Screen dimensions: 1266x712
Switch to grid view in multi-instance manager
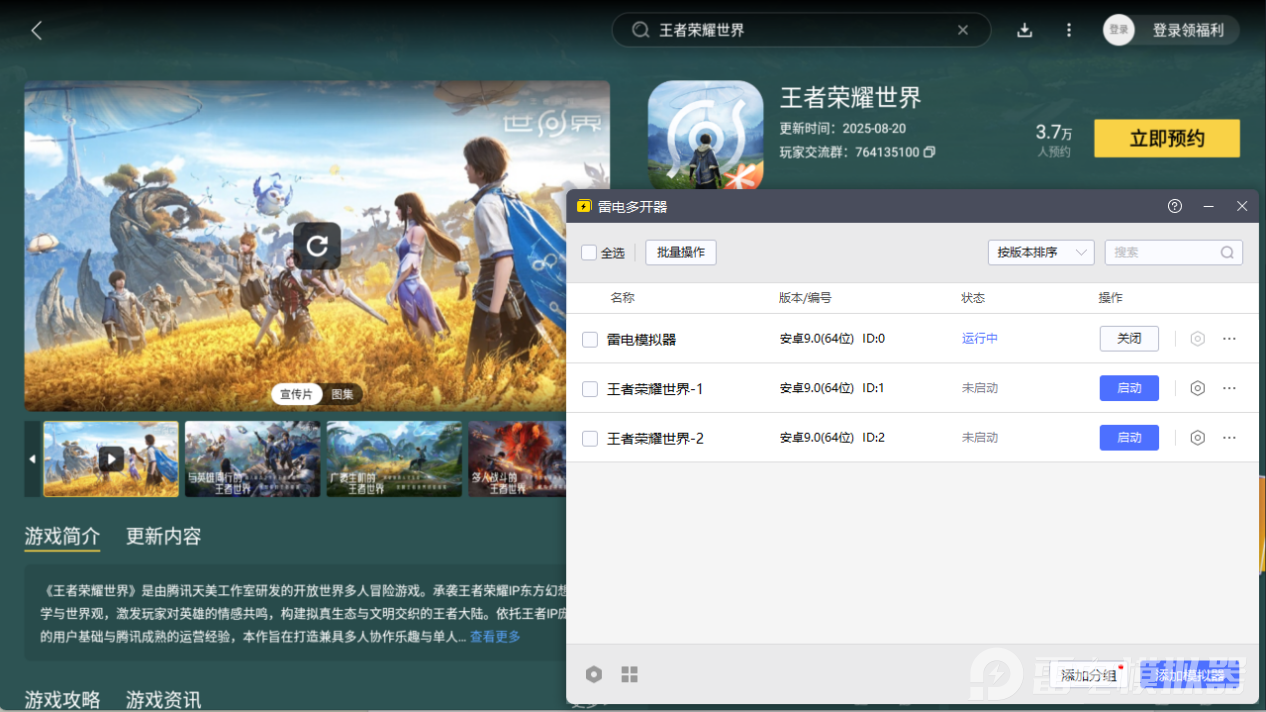(629, 675)
